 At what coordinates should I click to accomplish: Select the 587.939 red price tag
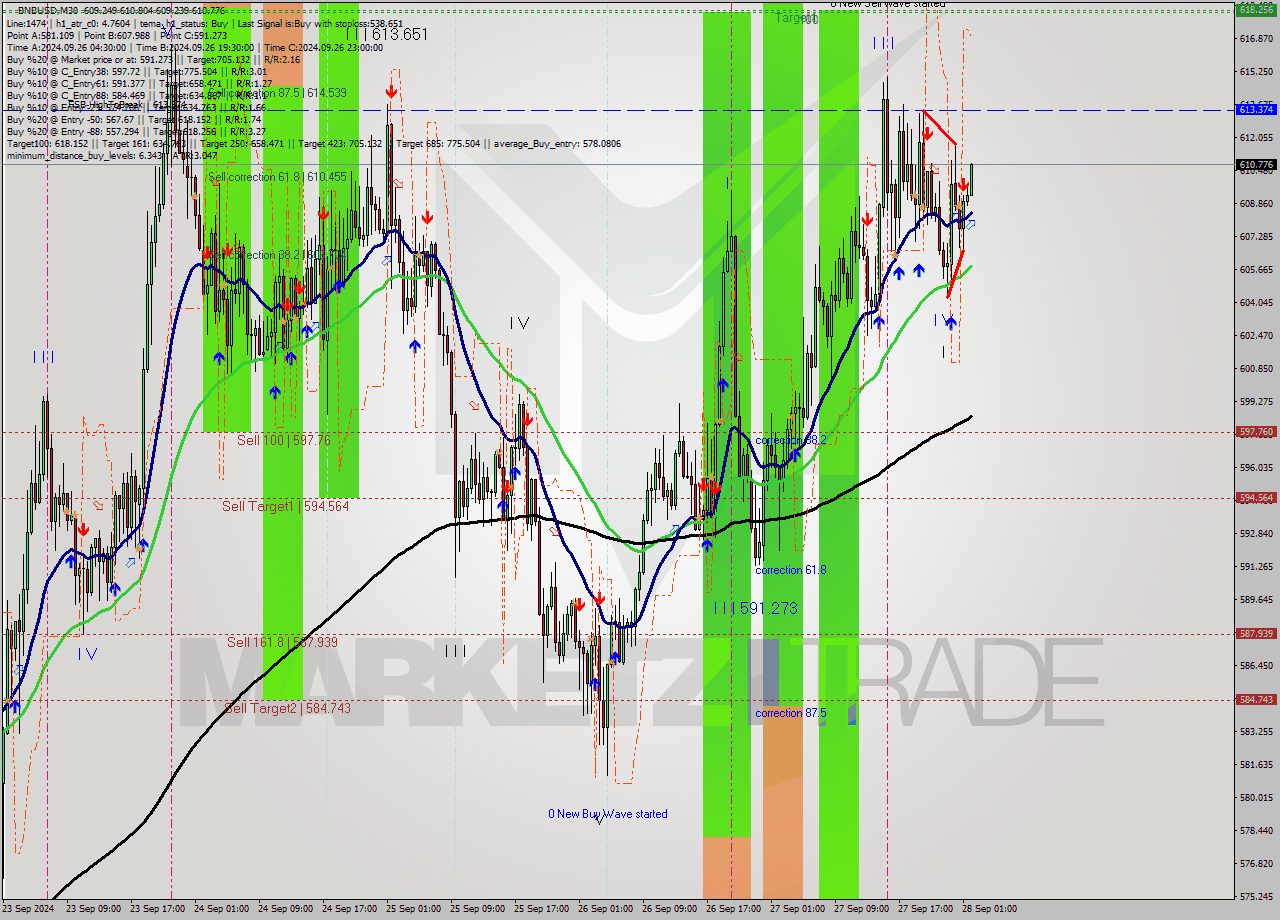[x=1256, y=633]
